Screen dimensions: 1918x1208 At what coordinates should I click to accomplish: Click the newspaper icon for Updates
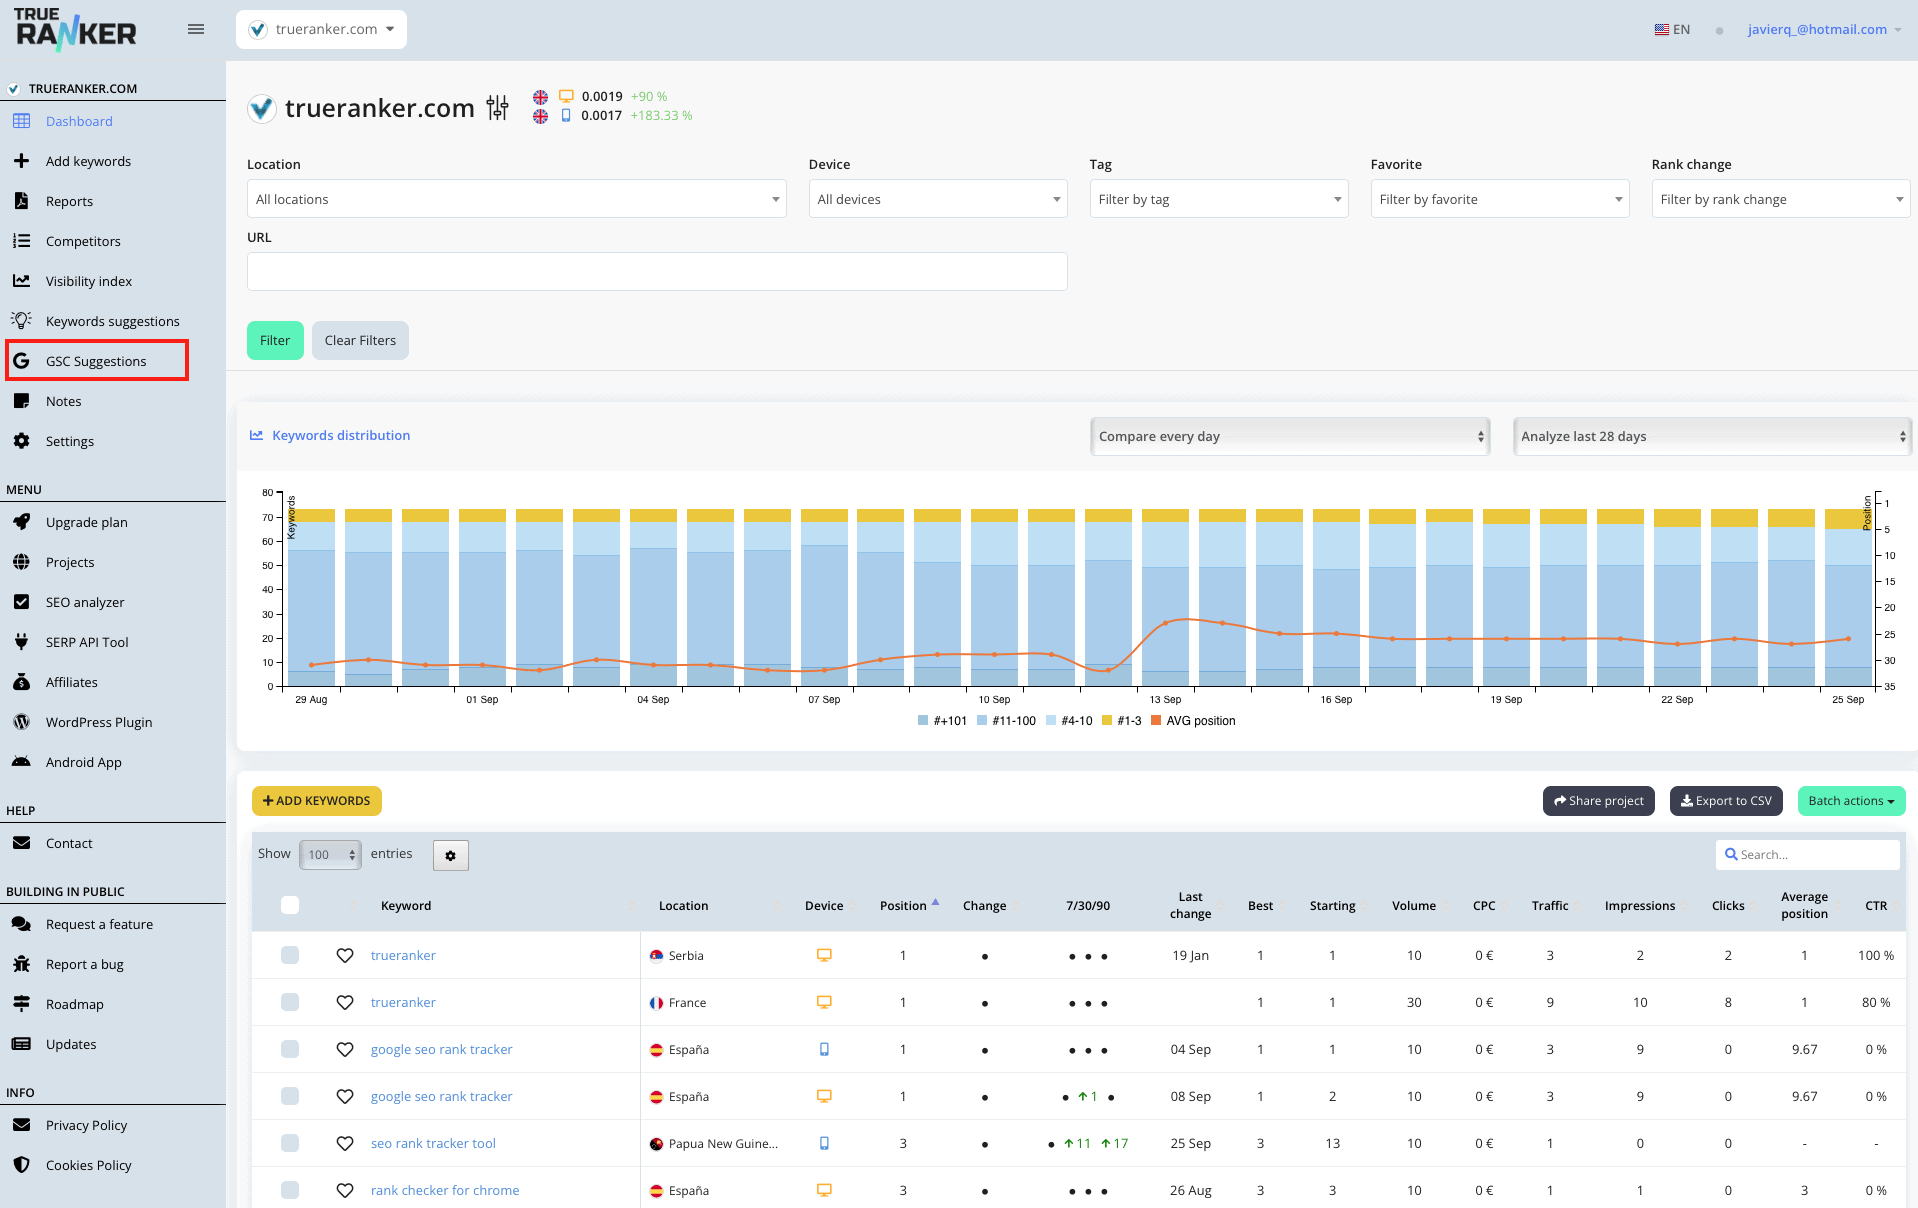tap(21, 1044)
